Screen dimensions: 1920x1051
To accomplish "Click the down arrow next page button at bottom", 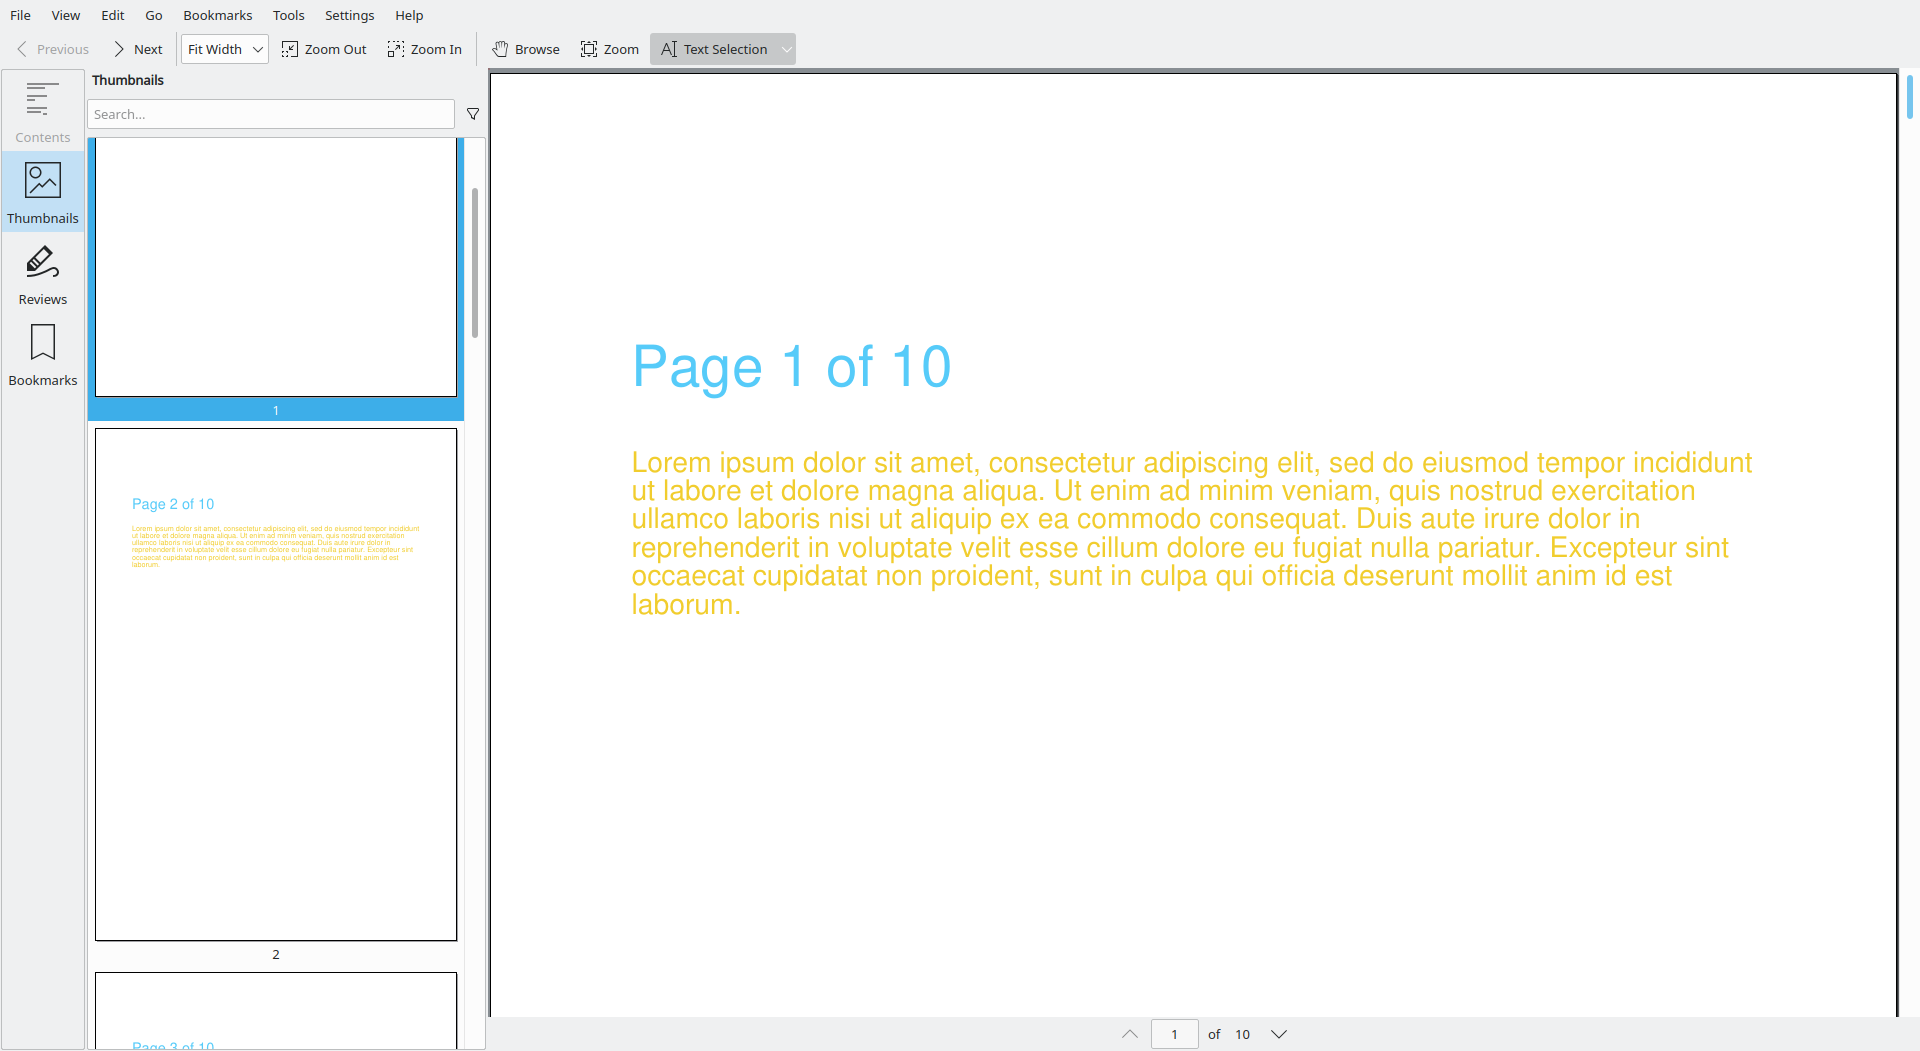I will coord(1279,1034).
